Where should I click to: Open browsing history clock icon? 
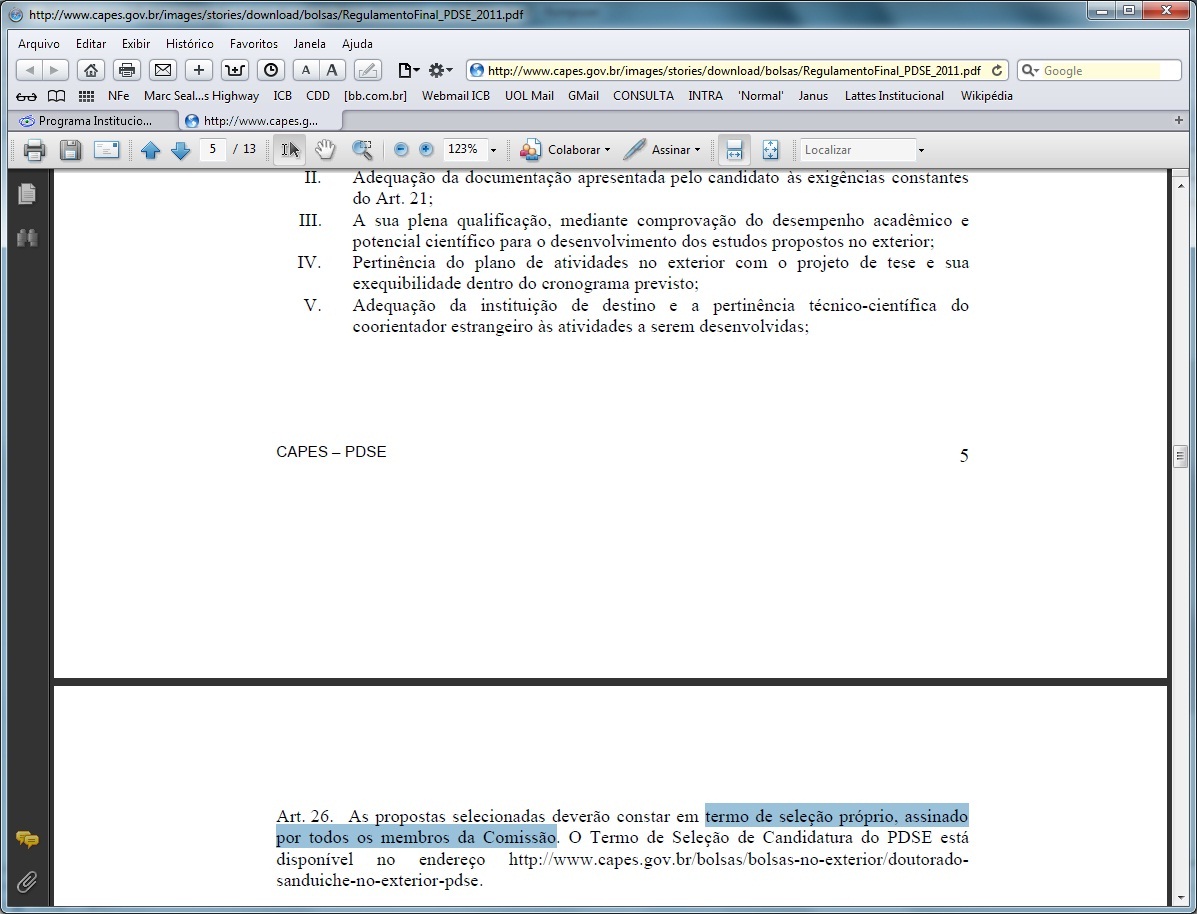point(271,70)
